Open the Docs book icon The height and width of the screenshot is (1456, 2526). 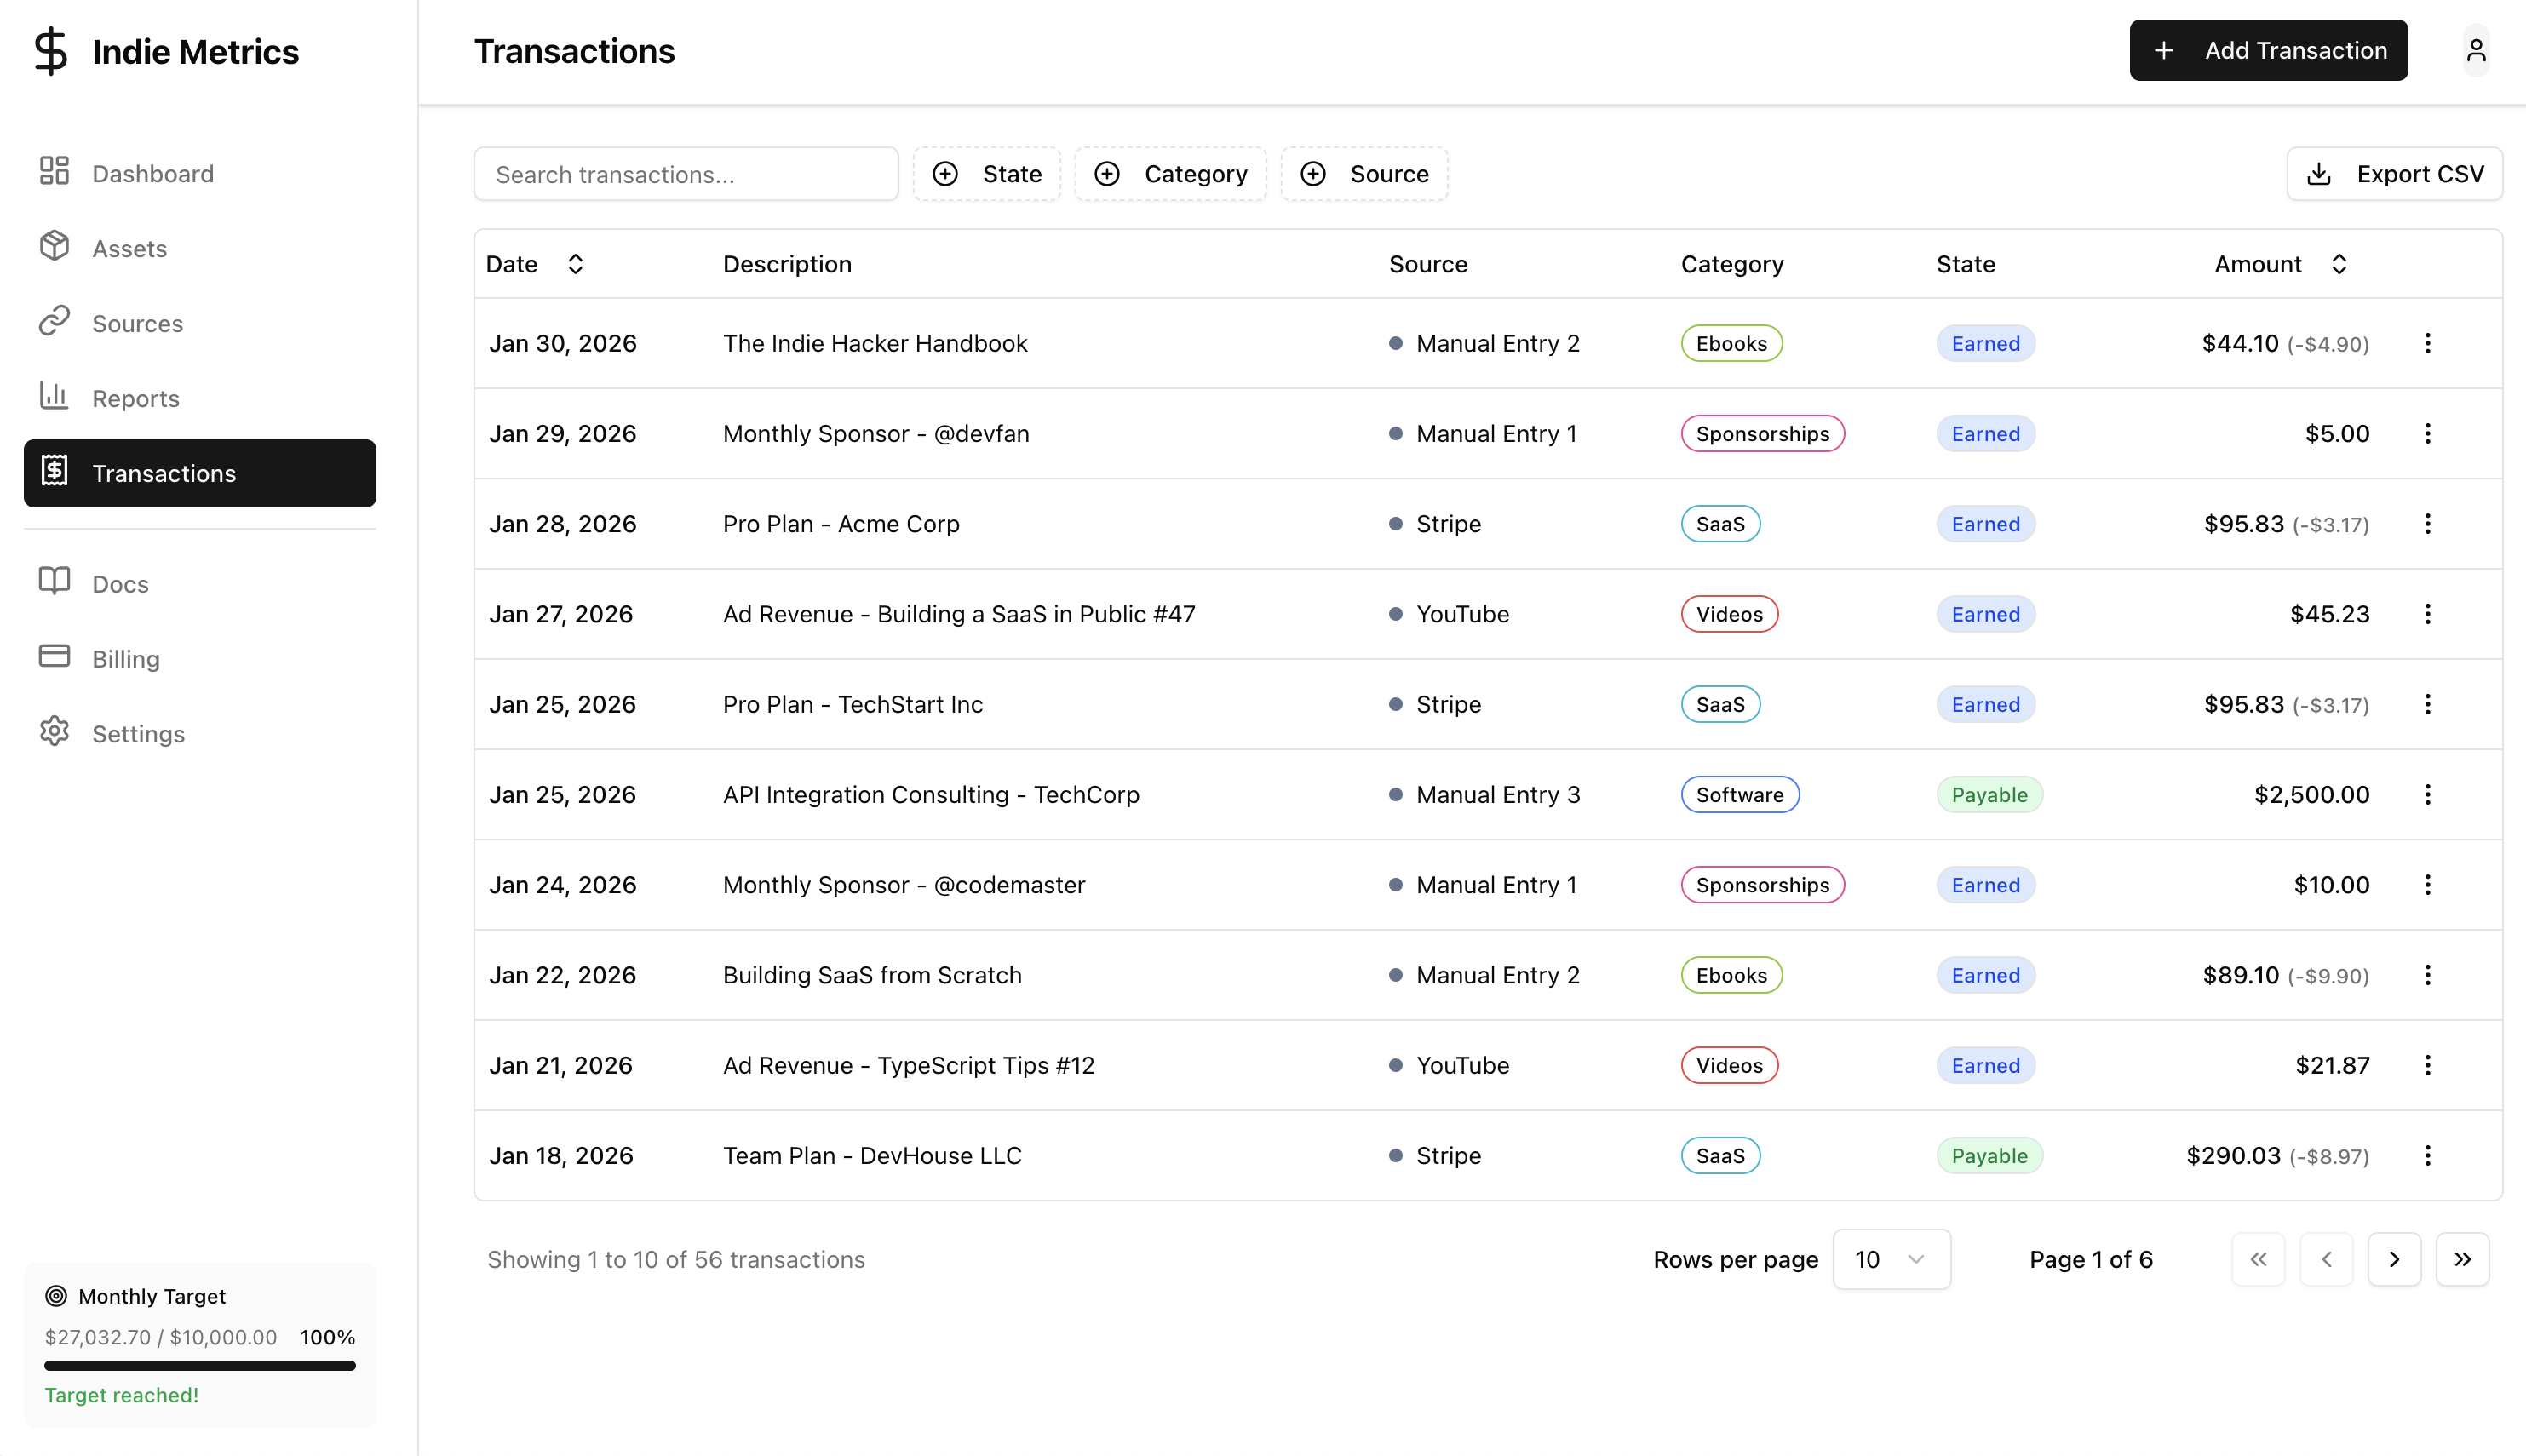pyautogui.click(x=54, y=582)
